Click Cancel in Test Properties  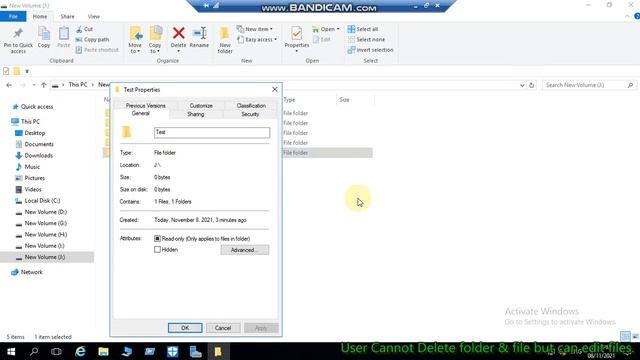[223, 328]
